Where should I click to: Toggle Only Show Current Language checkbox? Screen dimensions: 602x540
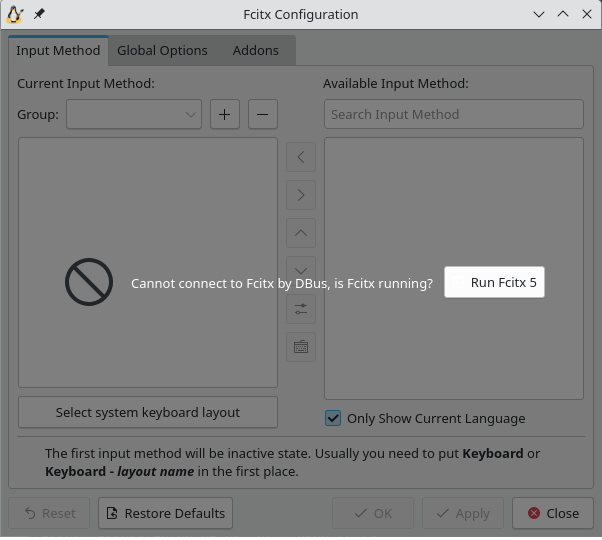[x=333, y=418]
